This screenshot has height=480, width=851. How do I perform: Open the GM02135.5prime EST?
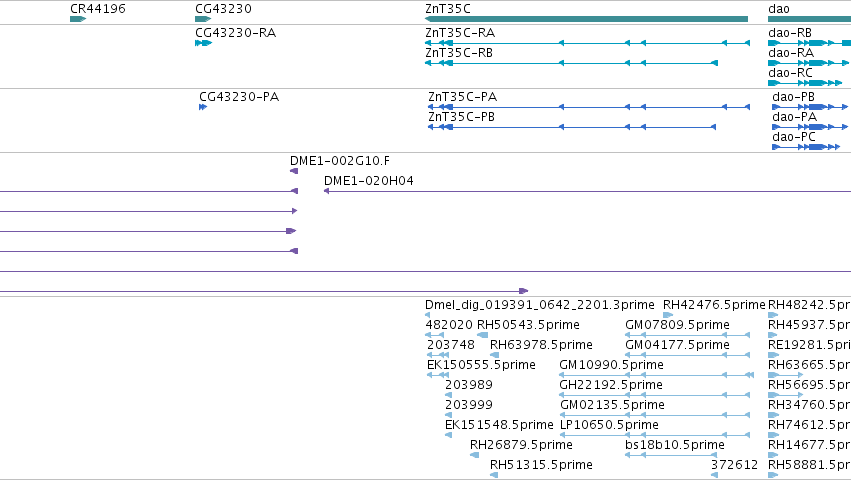(612, 405)
